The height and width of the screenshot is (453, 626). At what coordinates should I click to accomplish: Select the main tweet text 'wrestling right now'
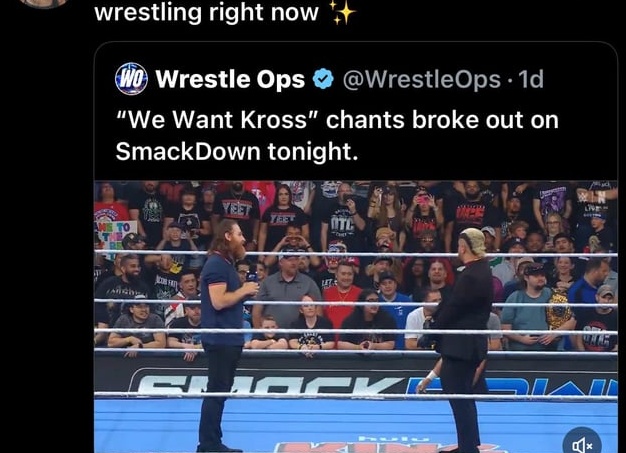pyautogui.click(x=206, y=12)
